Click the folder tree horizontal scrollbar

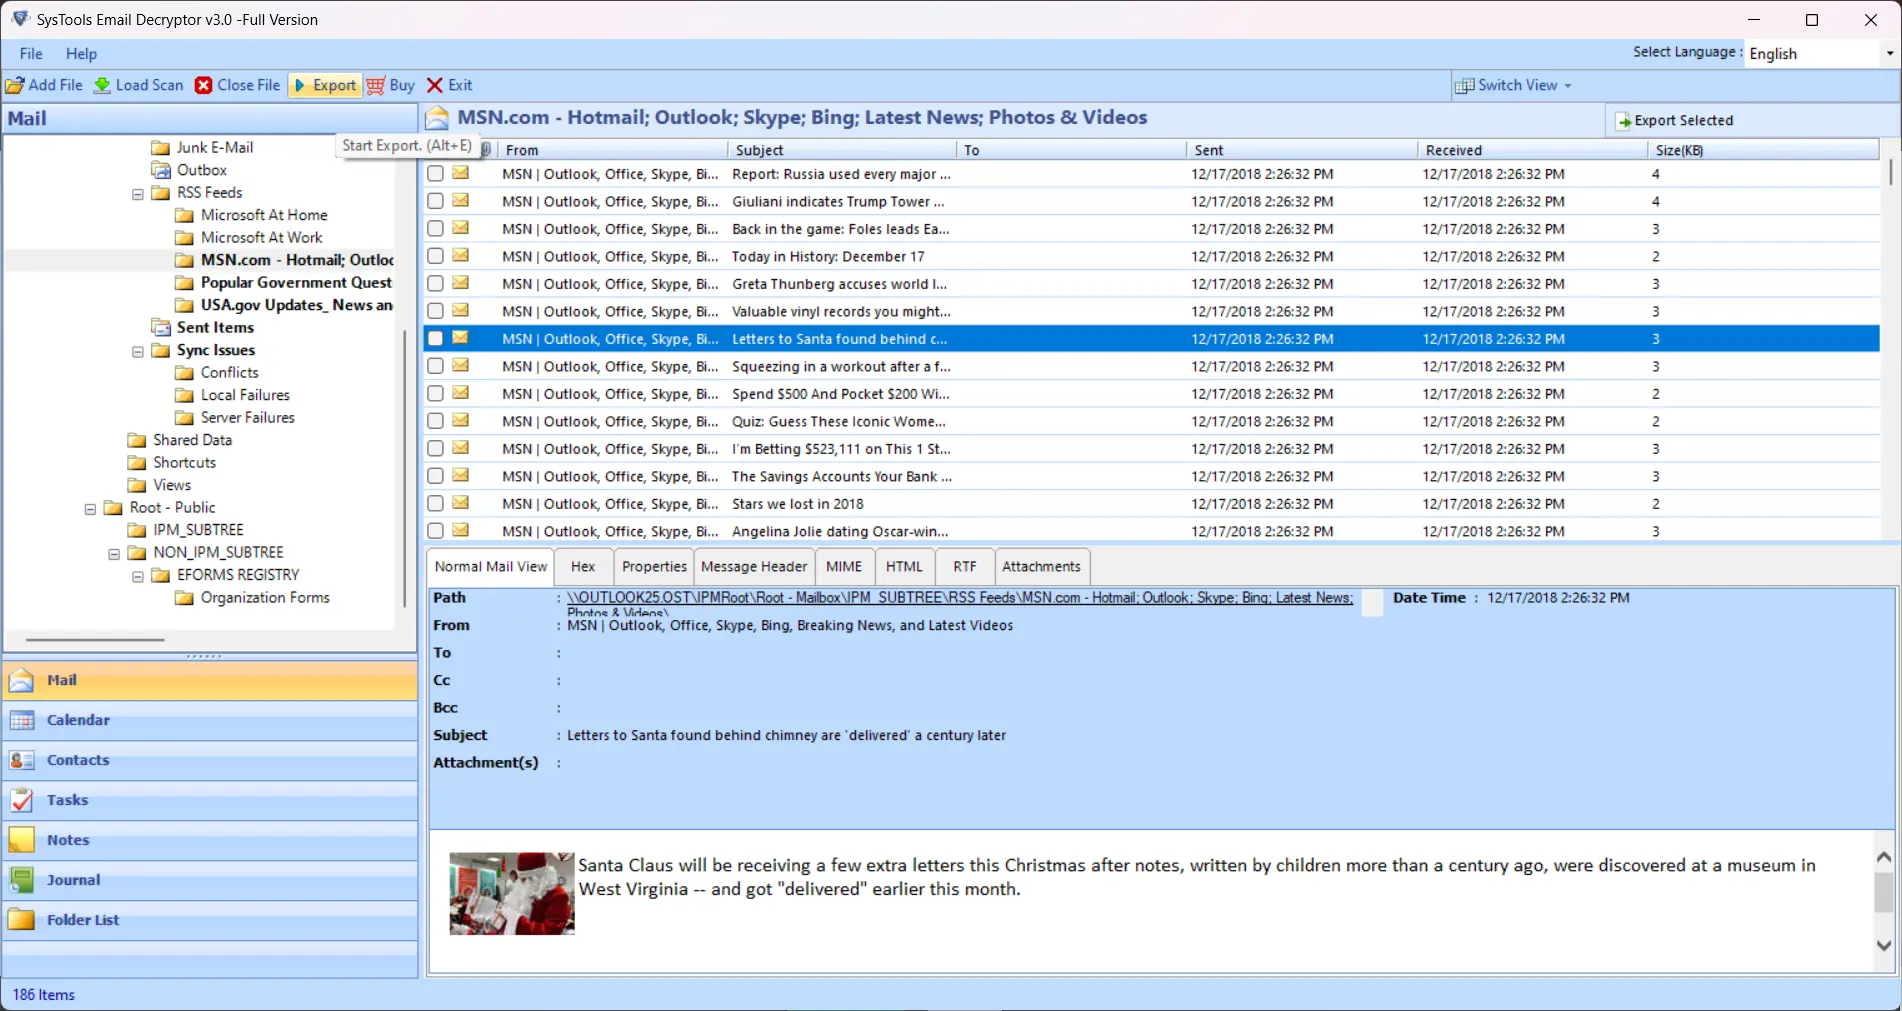95,639
